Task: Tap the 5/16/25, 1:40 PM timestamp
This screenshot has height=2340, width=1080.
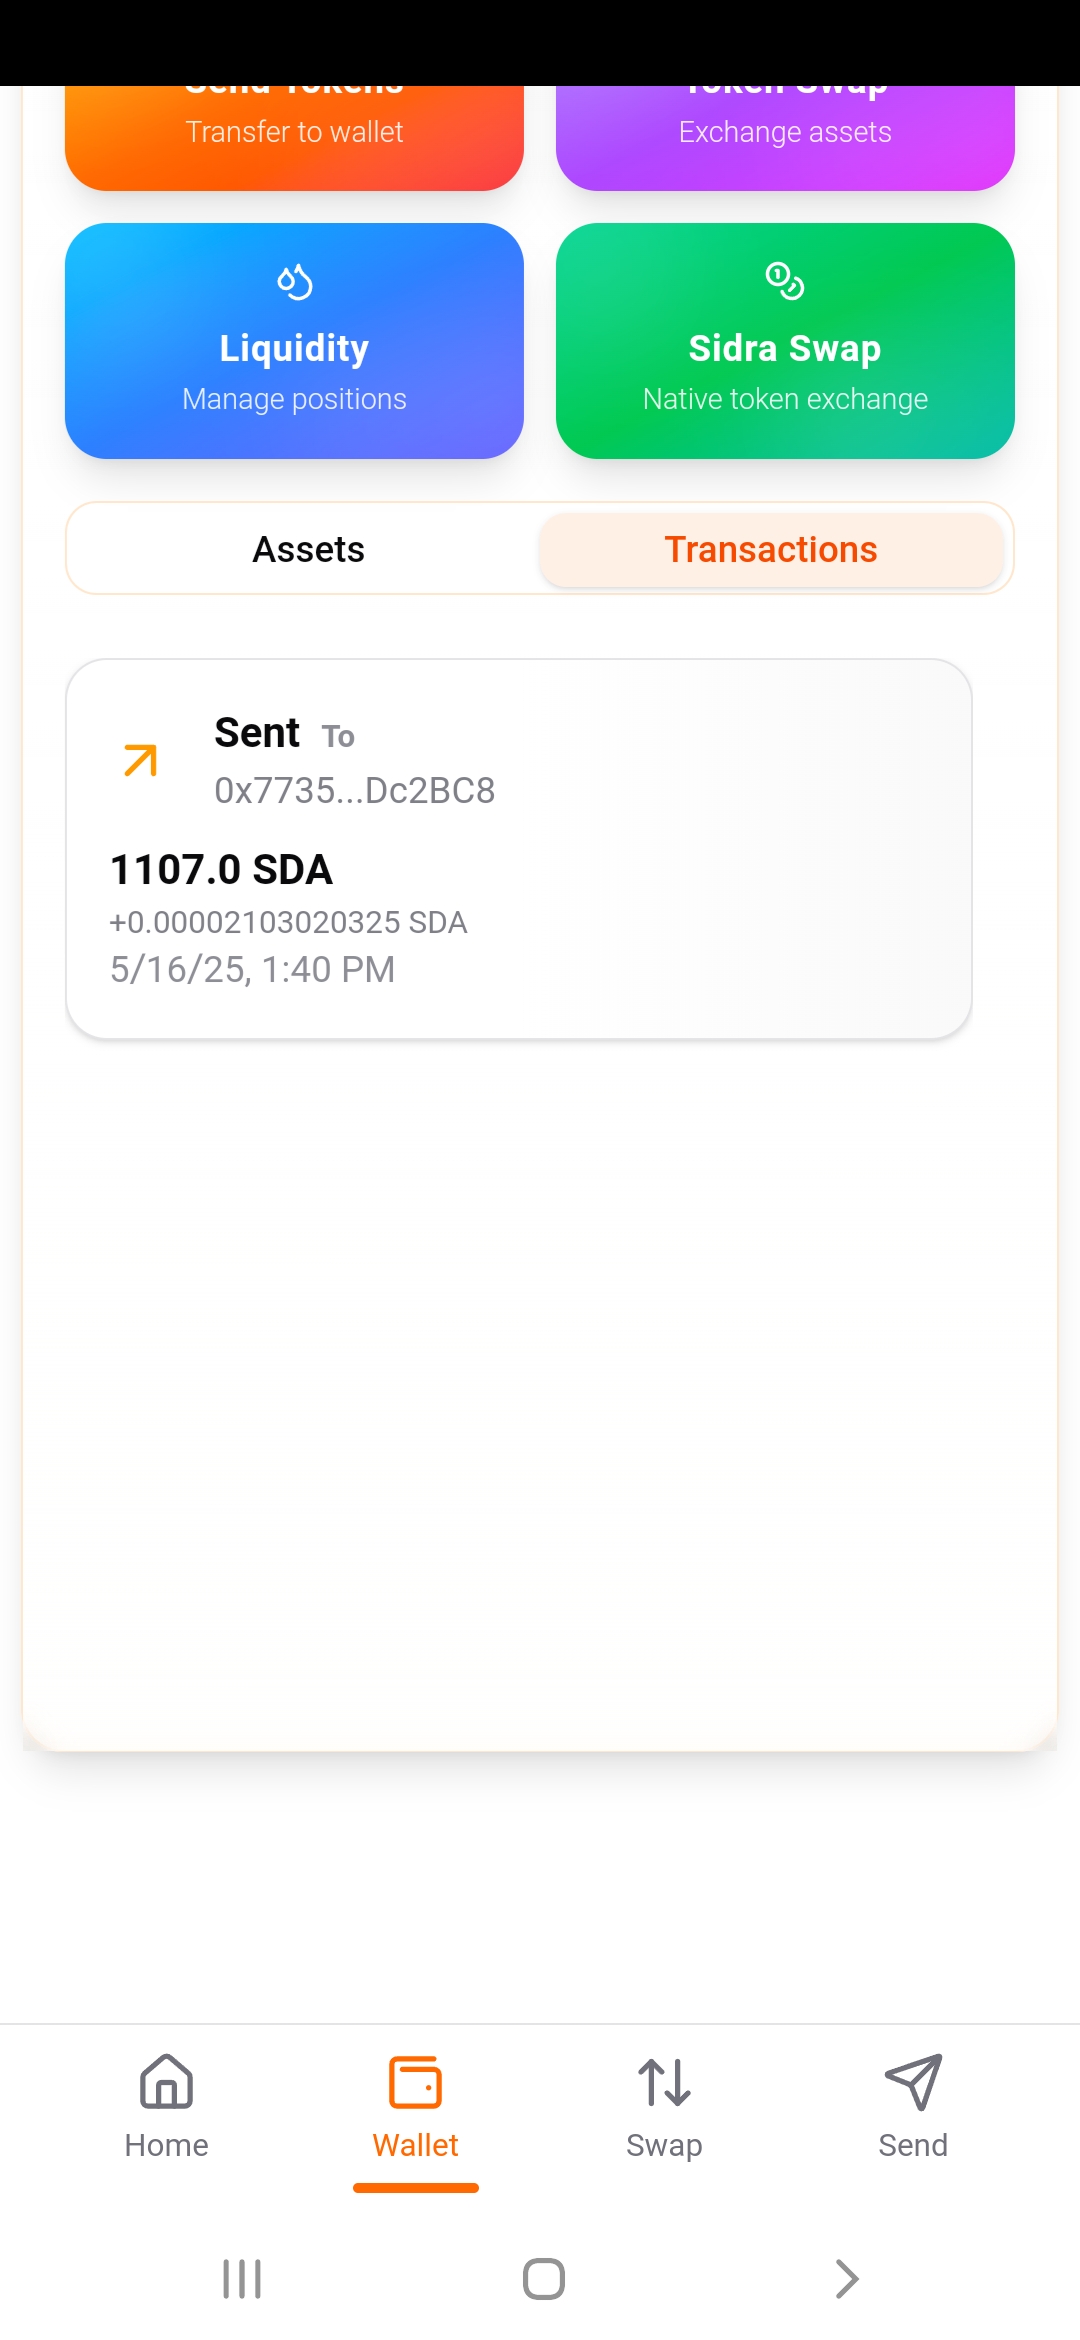Action: 252,969
